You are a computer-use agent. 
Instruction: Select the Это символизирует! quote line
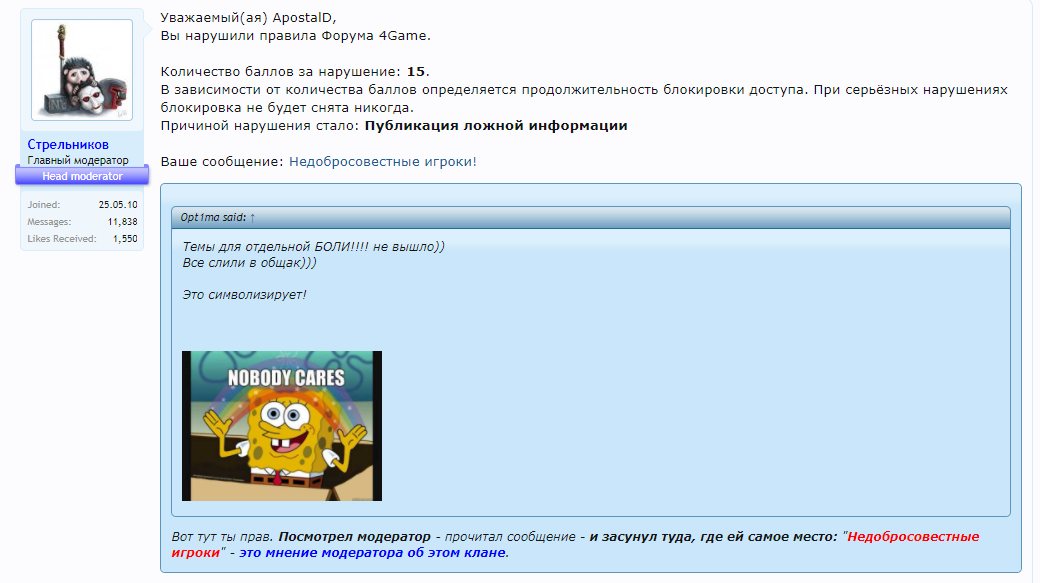coord(244,295)
